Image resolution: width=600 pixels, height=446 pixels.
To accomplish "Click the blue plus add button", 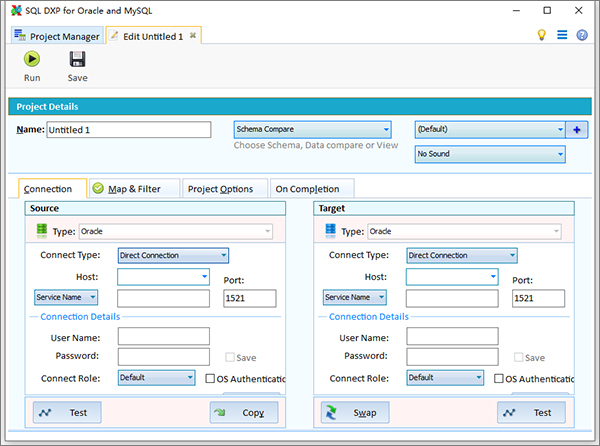I will (x=577, y=130).
